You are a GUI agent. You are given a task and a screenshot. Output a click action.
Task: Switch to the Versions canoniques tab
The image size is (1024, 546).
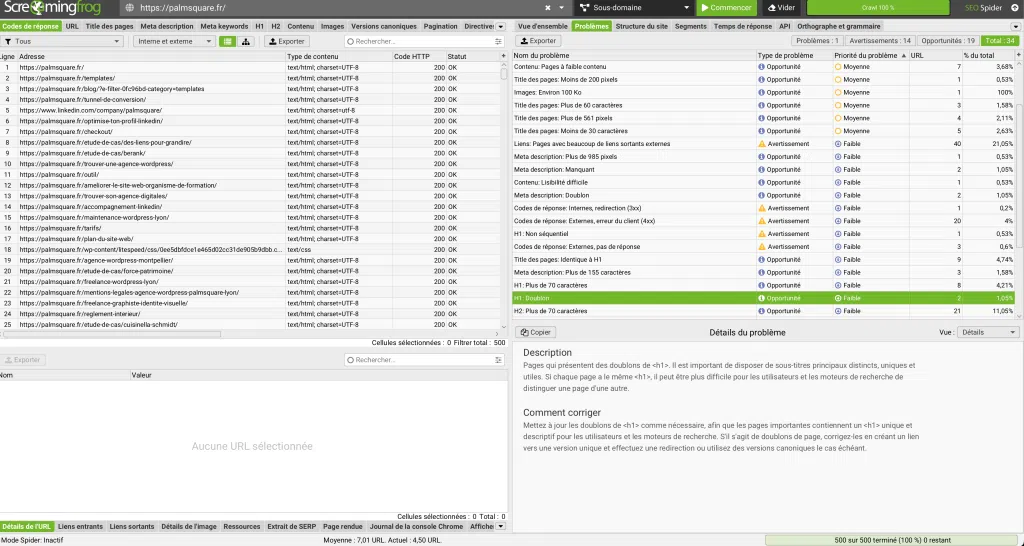(x=383, y=27)
